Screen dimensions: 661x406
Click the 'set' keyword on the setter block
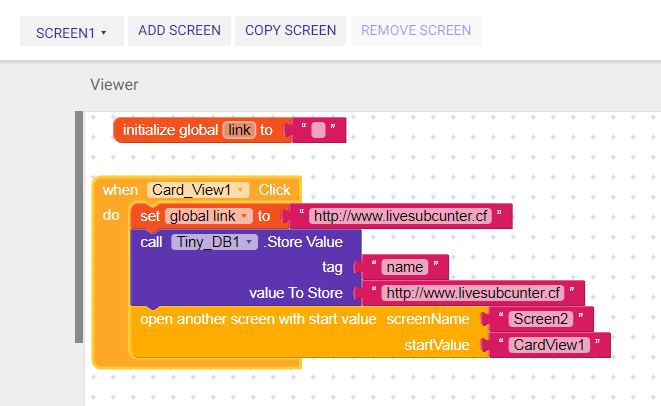coord(150,216)
